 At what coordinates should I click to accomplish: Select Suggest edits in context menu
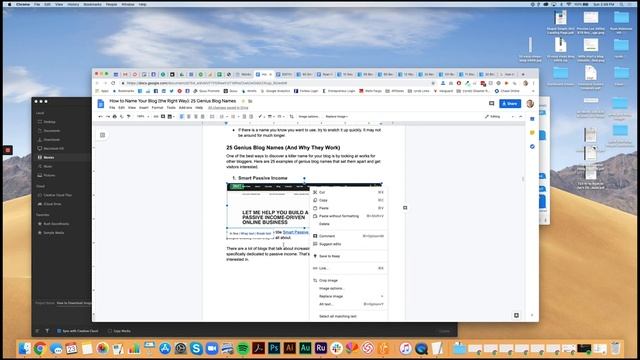tap(348, 244)
